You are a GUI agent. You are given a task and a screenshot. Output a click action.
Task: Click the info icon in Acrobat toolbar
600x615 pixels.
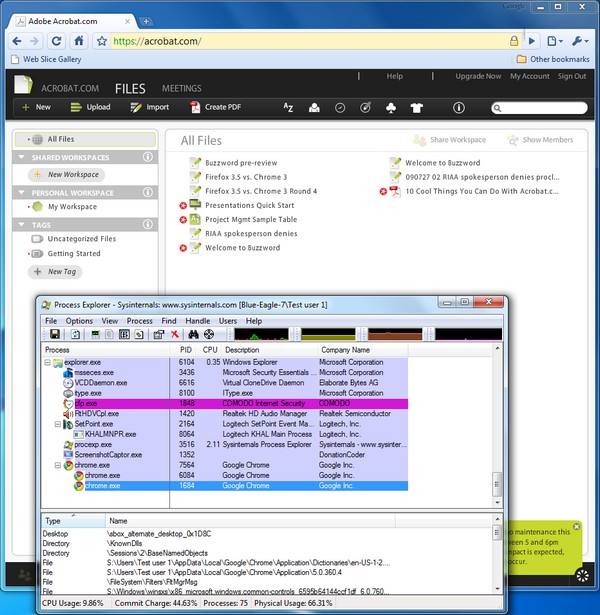459,107
